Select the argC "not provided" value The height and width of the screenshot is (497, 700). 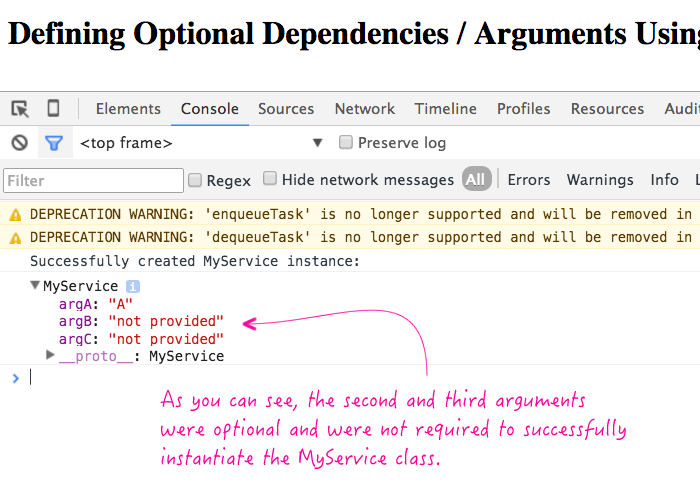coord(166,339)
